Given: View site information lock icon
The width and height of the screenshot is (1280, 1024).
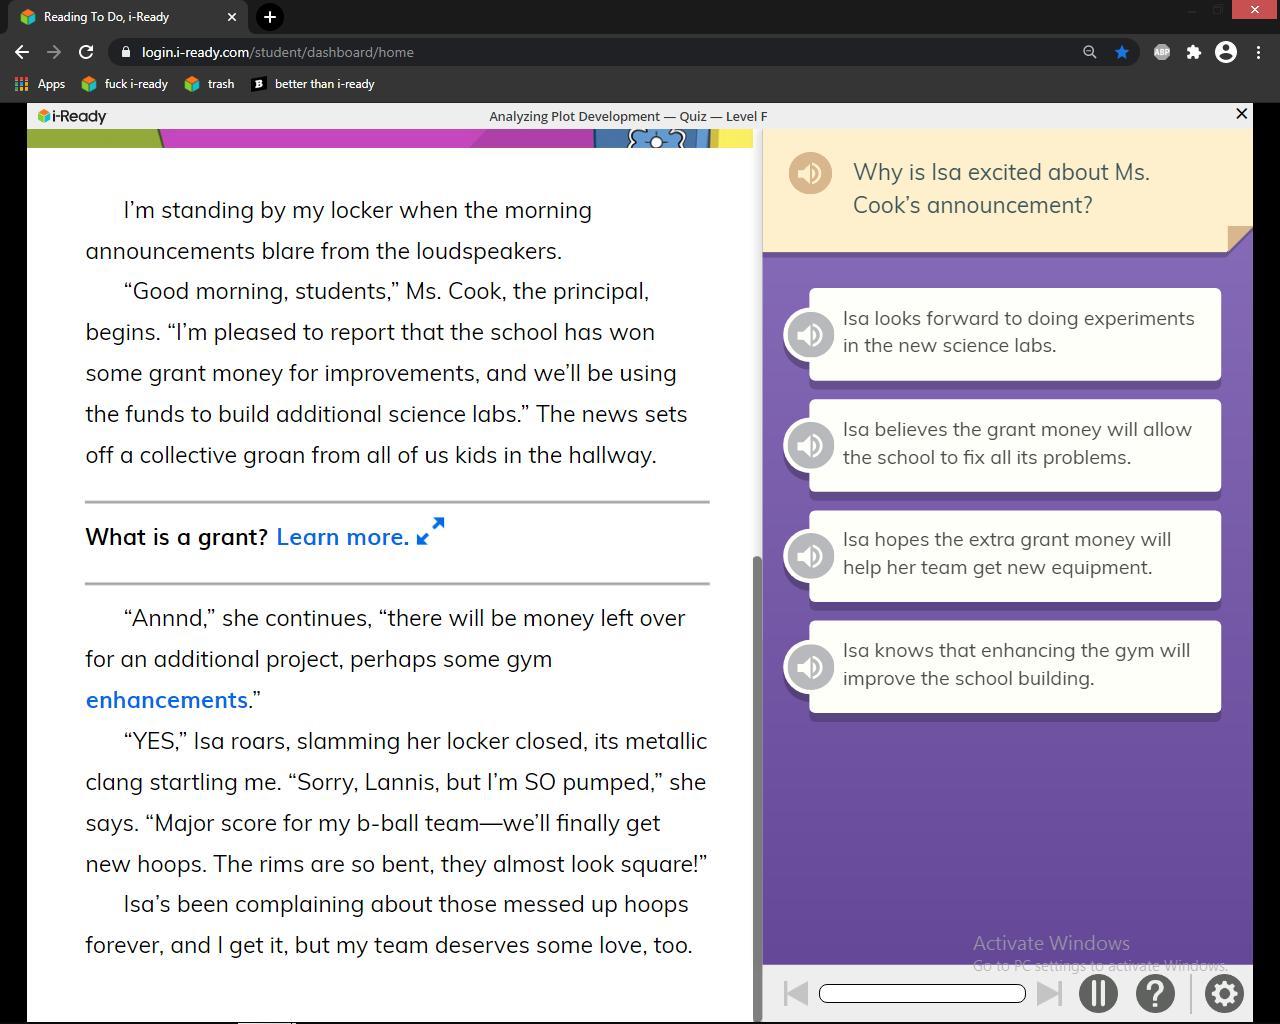Looking at the screenshot, I should click(124, 52).
